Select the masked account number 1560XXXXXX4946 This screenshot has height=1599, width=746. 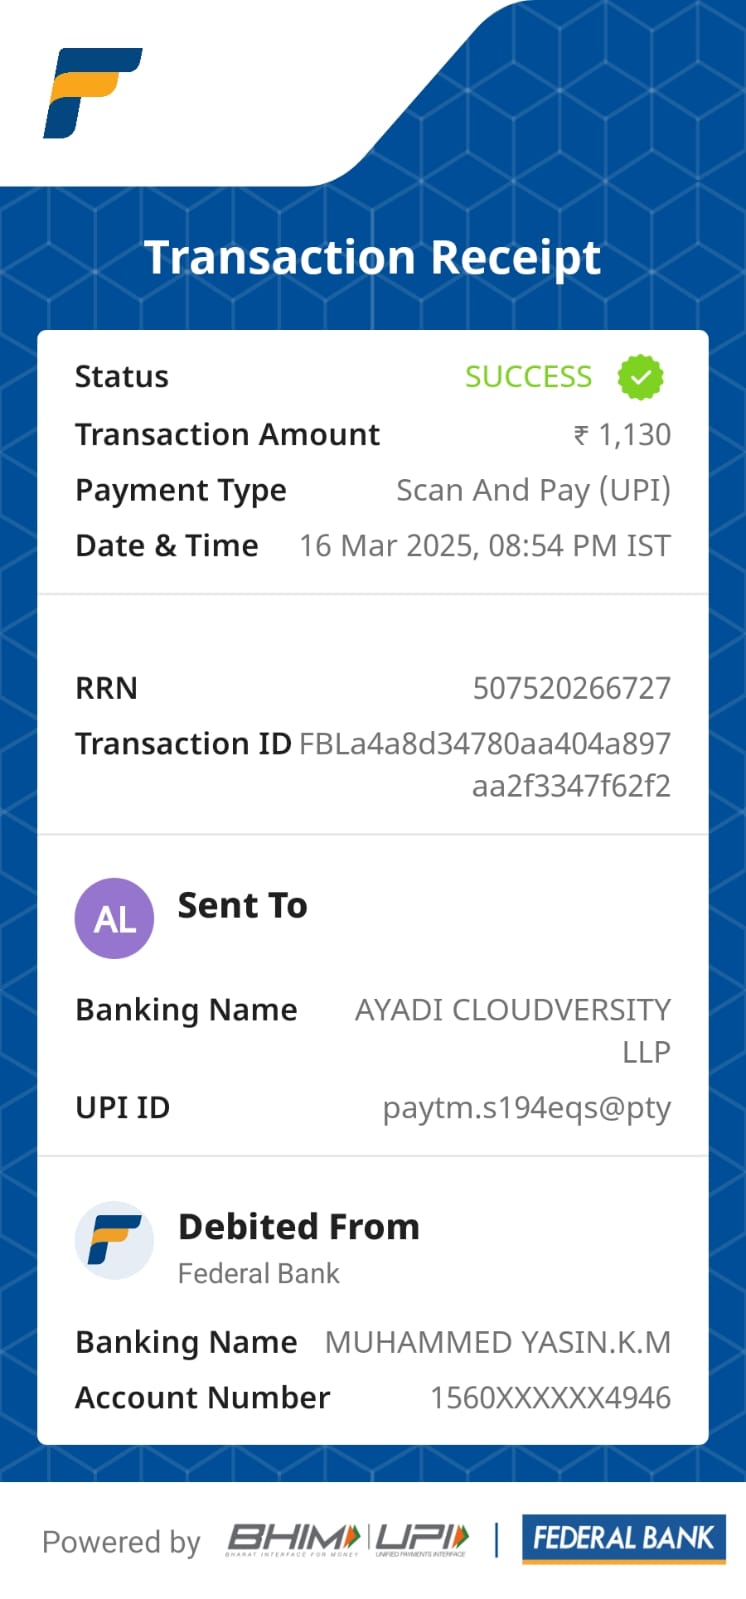point(550,1397)
